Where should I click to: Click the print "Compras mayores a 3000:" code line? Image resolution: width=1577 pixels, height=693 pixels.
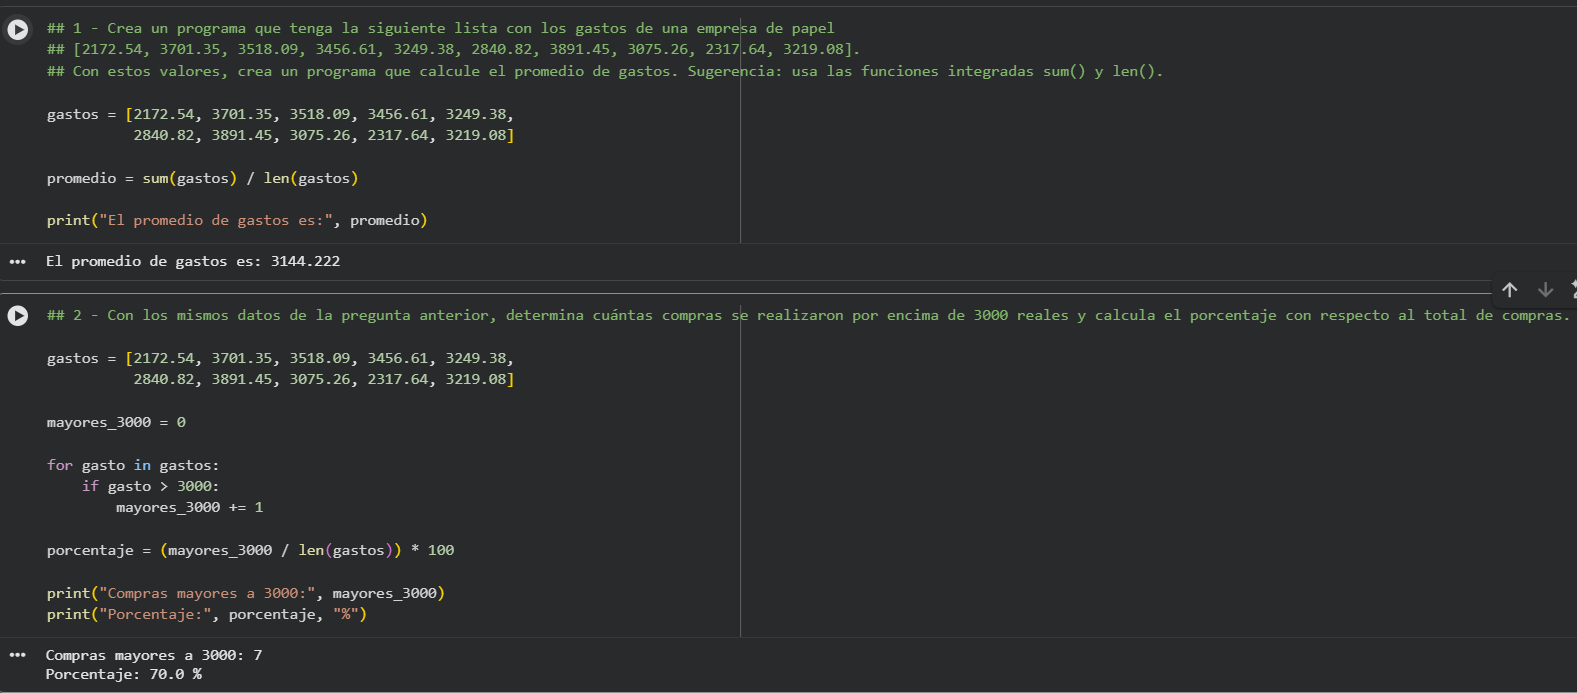click(x=245, y=593)
